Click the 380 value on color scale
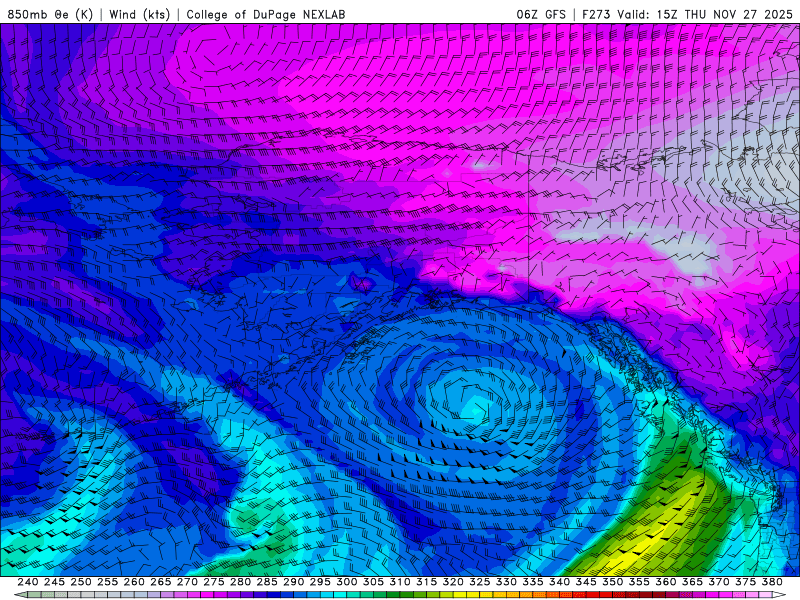The height and width of the screenshot is (600, 800). coord(771,582)
